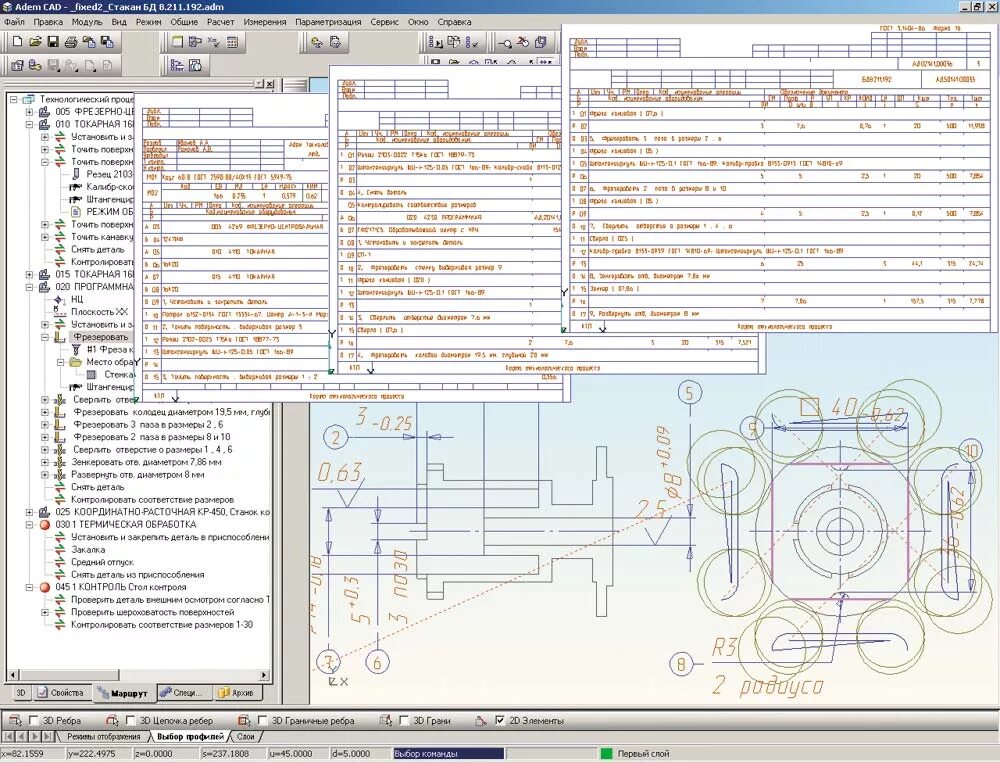Collapse the 045 1 КОНТРОЛЬ node

(x=29, y=587)
